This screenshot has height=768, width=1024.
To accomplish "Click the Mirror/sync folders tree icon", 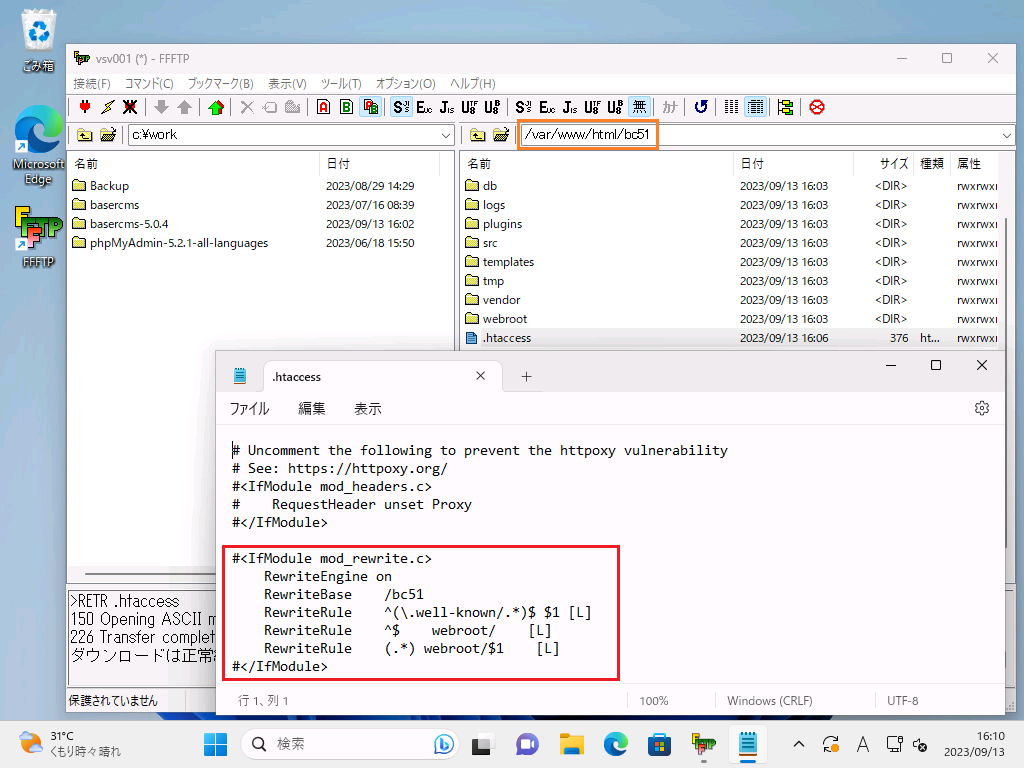I will point(785,107).
